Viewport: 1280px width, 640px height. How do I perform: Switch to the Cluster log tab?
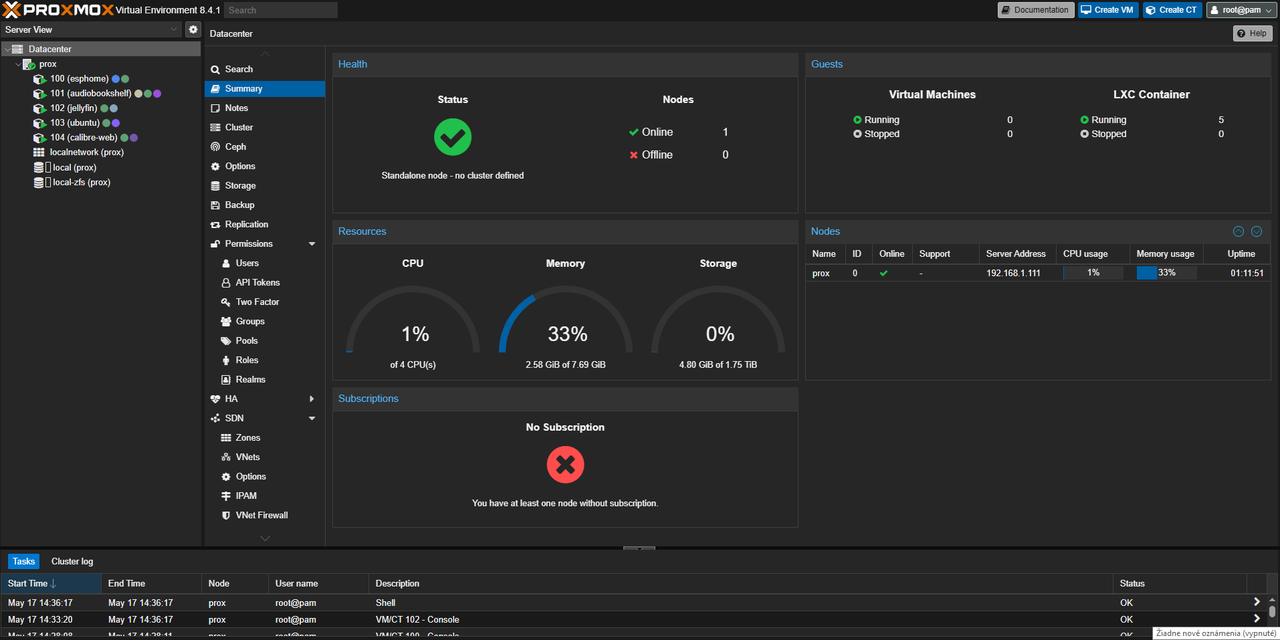pyautogui.click(x=72, y=562)
